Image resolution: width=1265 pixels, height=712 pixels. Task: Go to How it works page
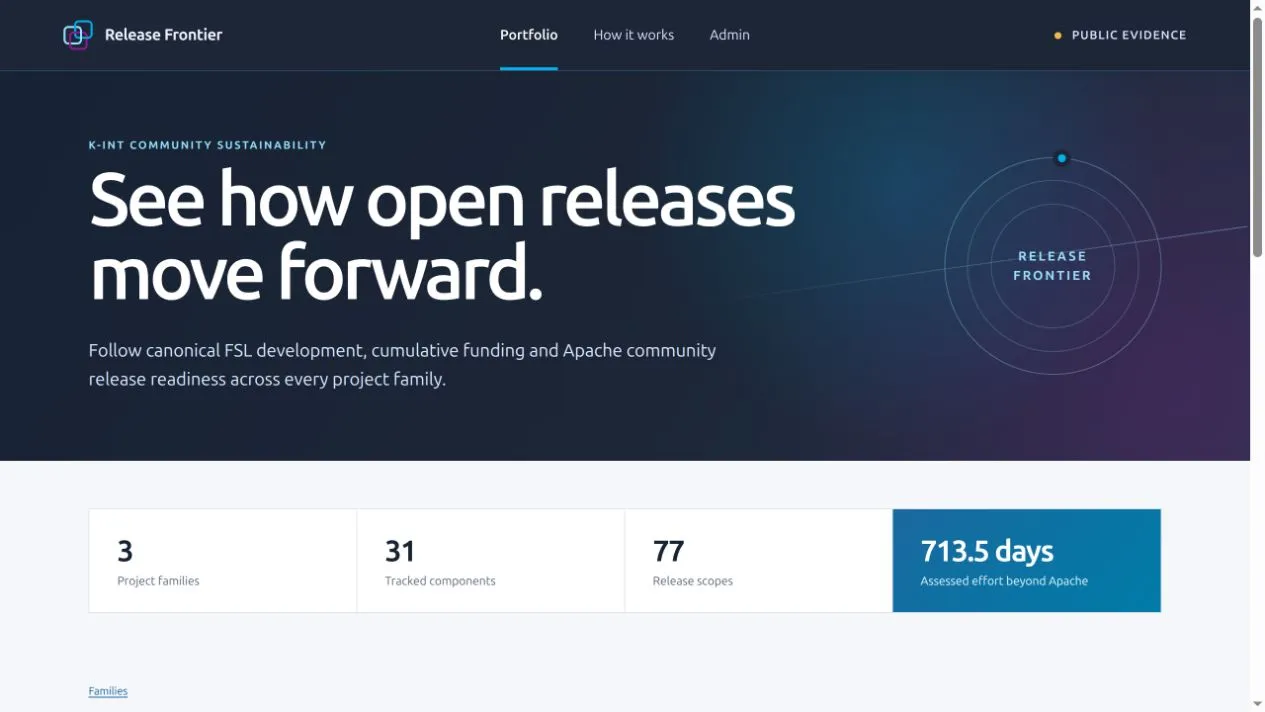coord(634,35)
